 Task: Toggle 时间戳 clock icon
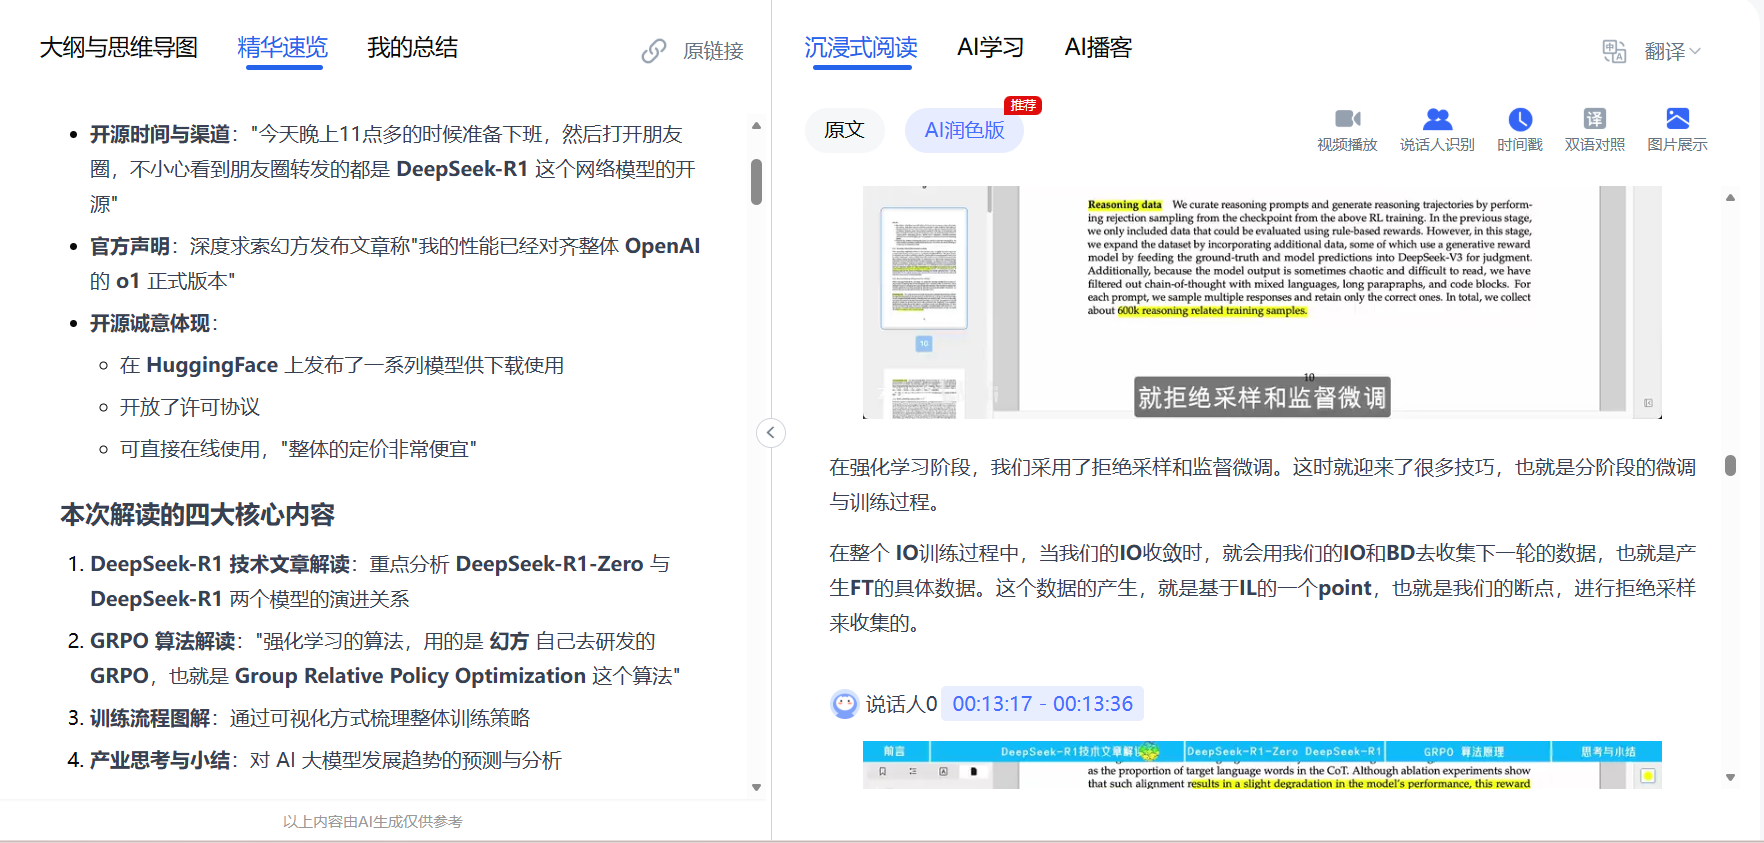1520,119
